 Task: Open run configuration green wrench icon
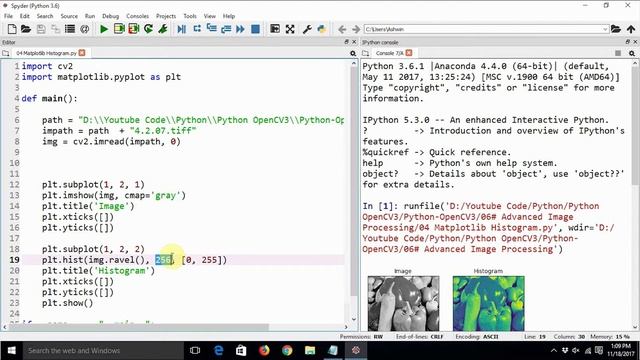(x=163, y=29)
